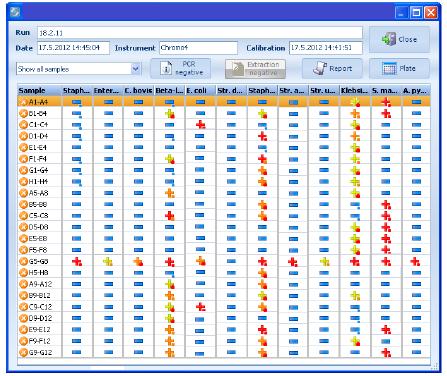Screen dimensions: 447x376
Task: Click the red plus in E. coli column, row C9-C12
Action: coord(200,307)
